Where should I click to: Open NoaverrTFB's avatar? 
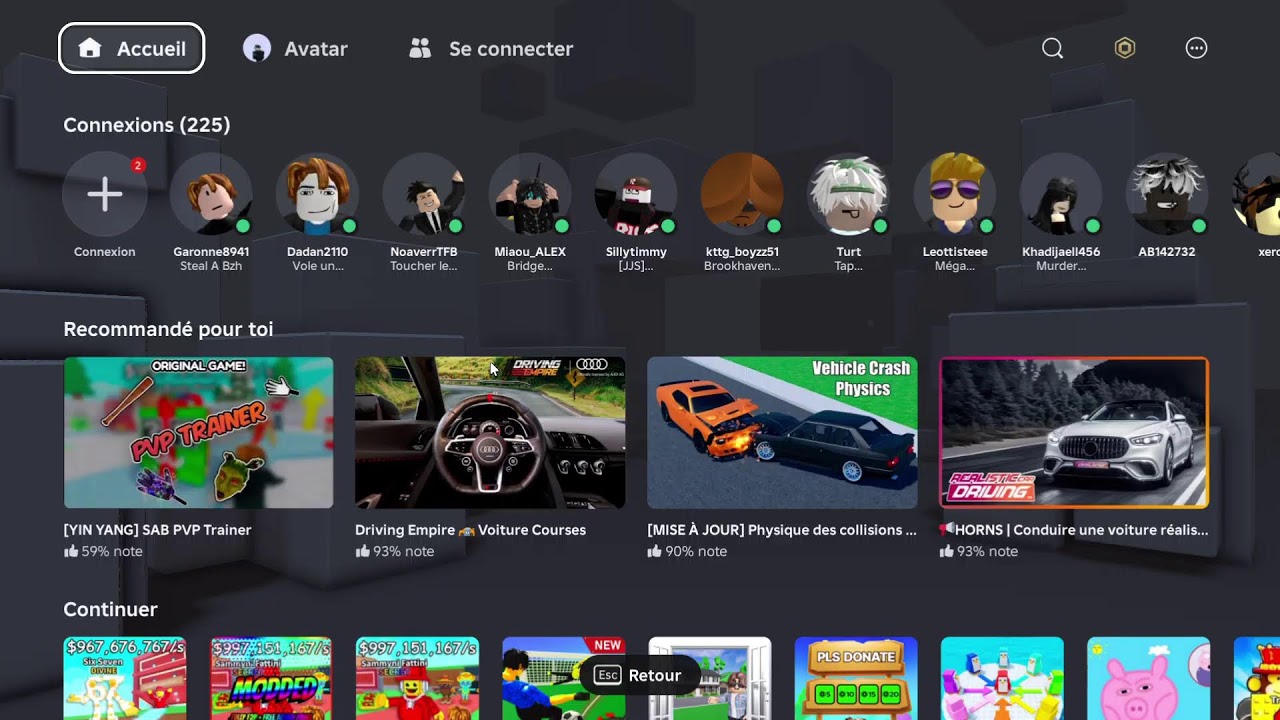424,195
